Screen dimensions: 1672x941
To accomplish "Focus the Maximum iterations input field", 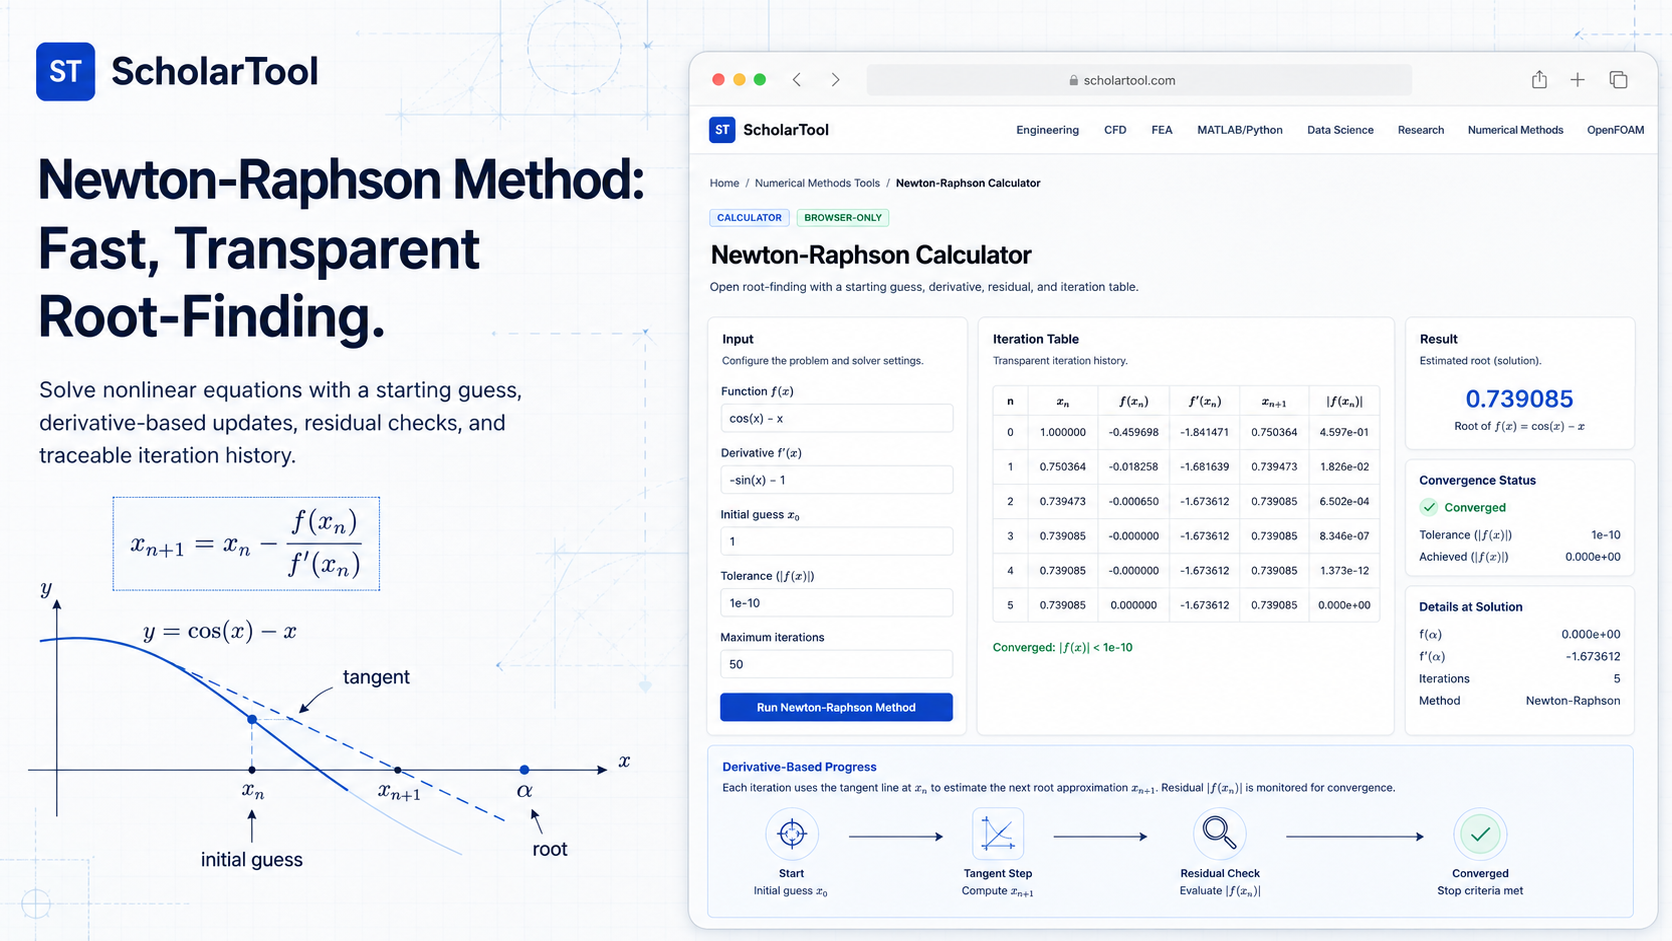I will coord(836,664).
